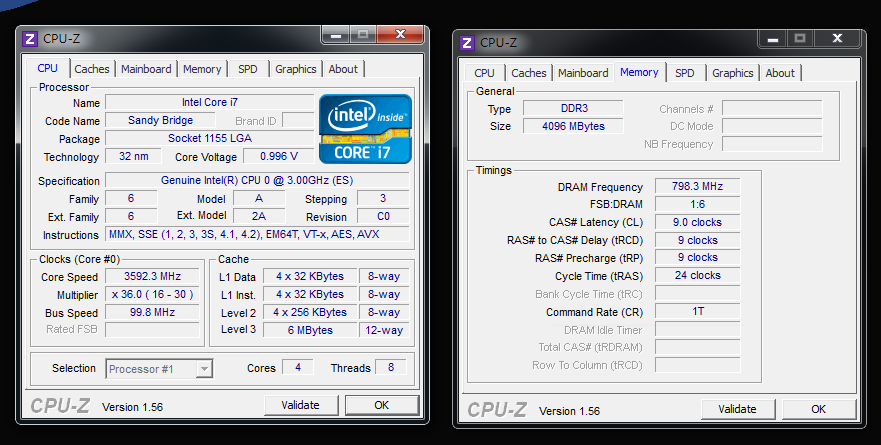Click the Core Voltage value '0.996 V'
This screenshot has width=881, height=445.
[279, 156]
